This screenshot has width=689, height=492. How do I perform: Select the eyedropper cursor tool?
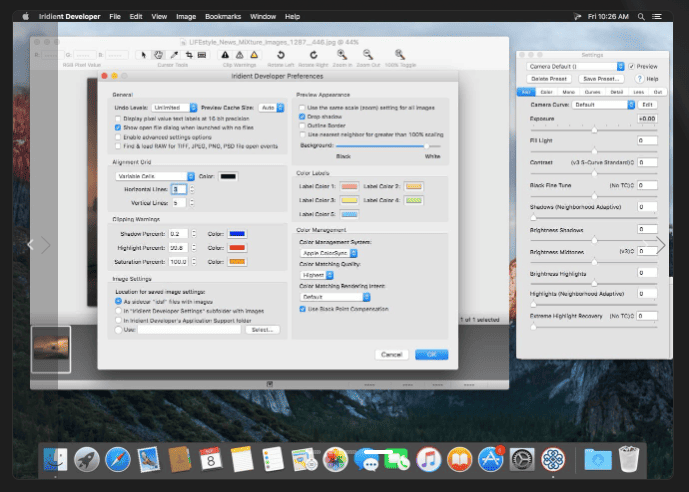pos(174,55)
